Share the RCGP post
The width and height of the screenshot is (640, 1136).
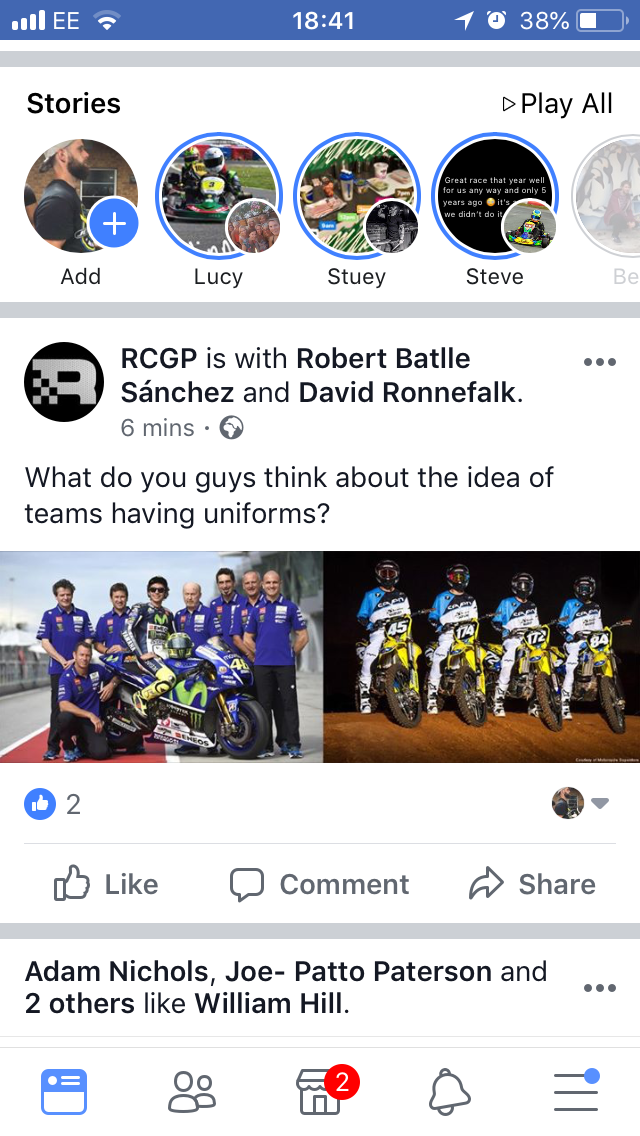(x=532, y=884)
